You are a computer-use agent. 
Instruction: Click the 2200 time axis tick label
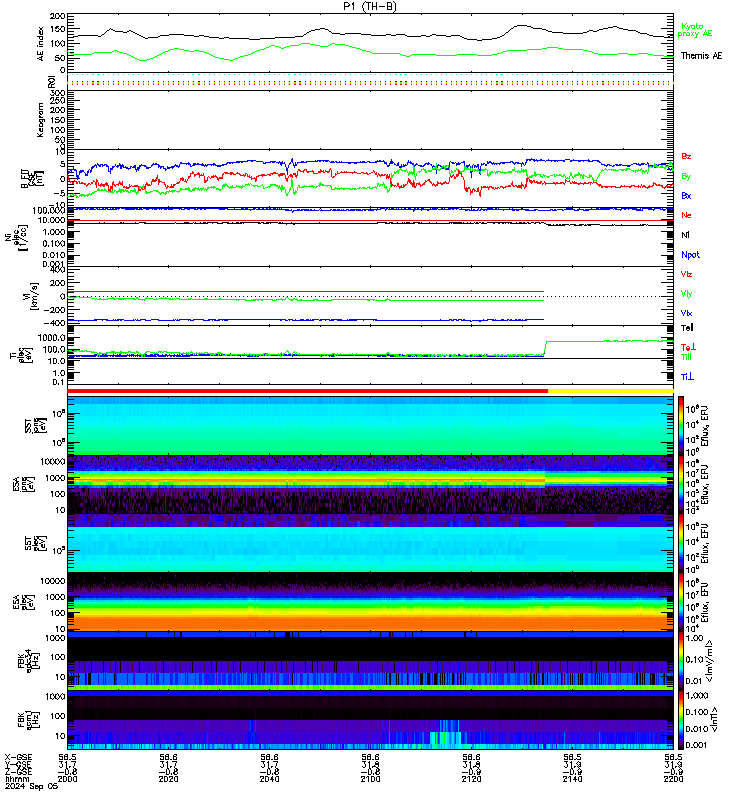(673, 779)
